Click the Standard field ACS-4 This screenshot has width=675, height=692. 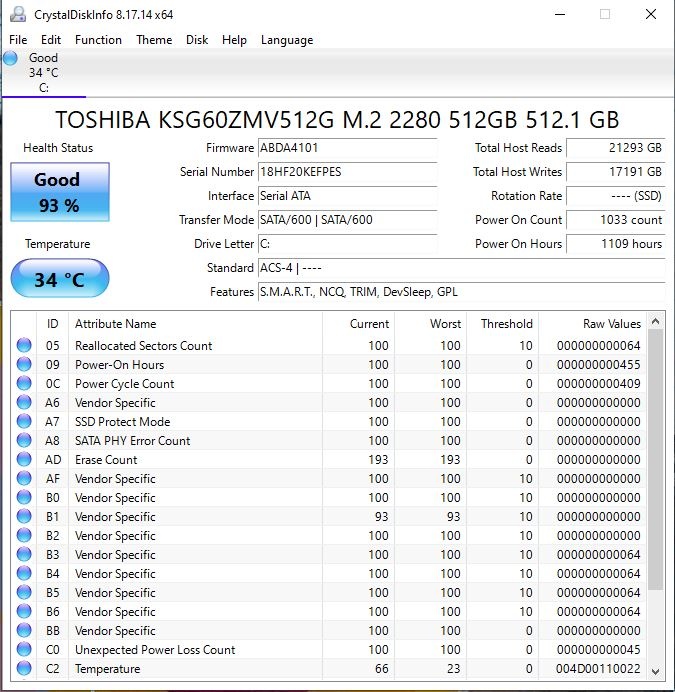point(461,268)
